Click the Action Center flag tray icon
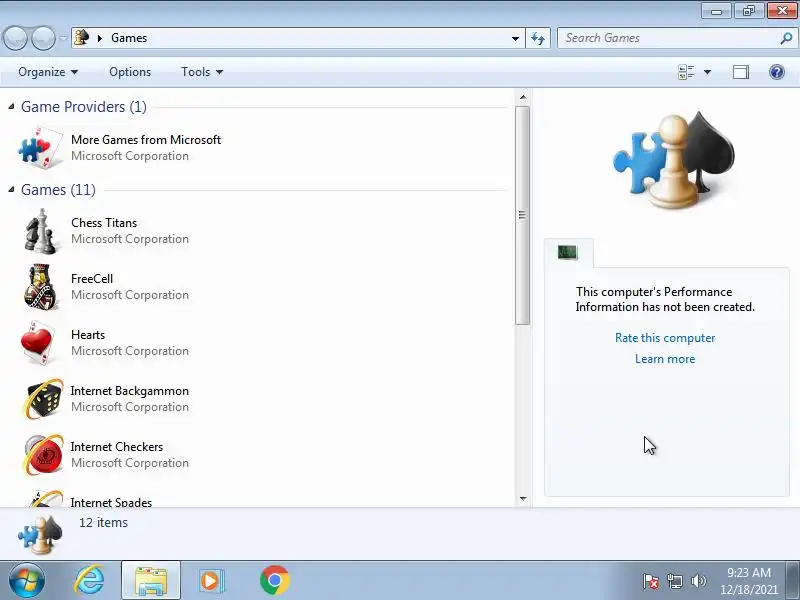The image size is (800, 600). click(x=651, y=581)
